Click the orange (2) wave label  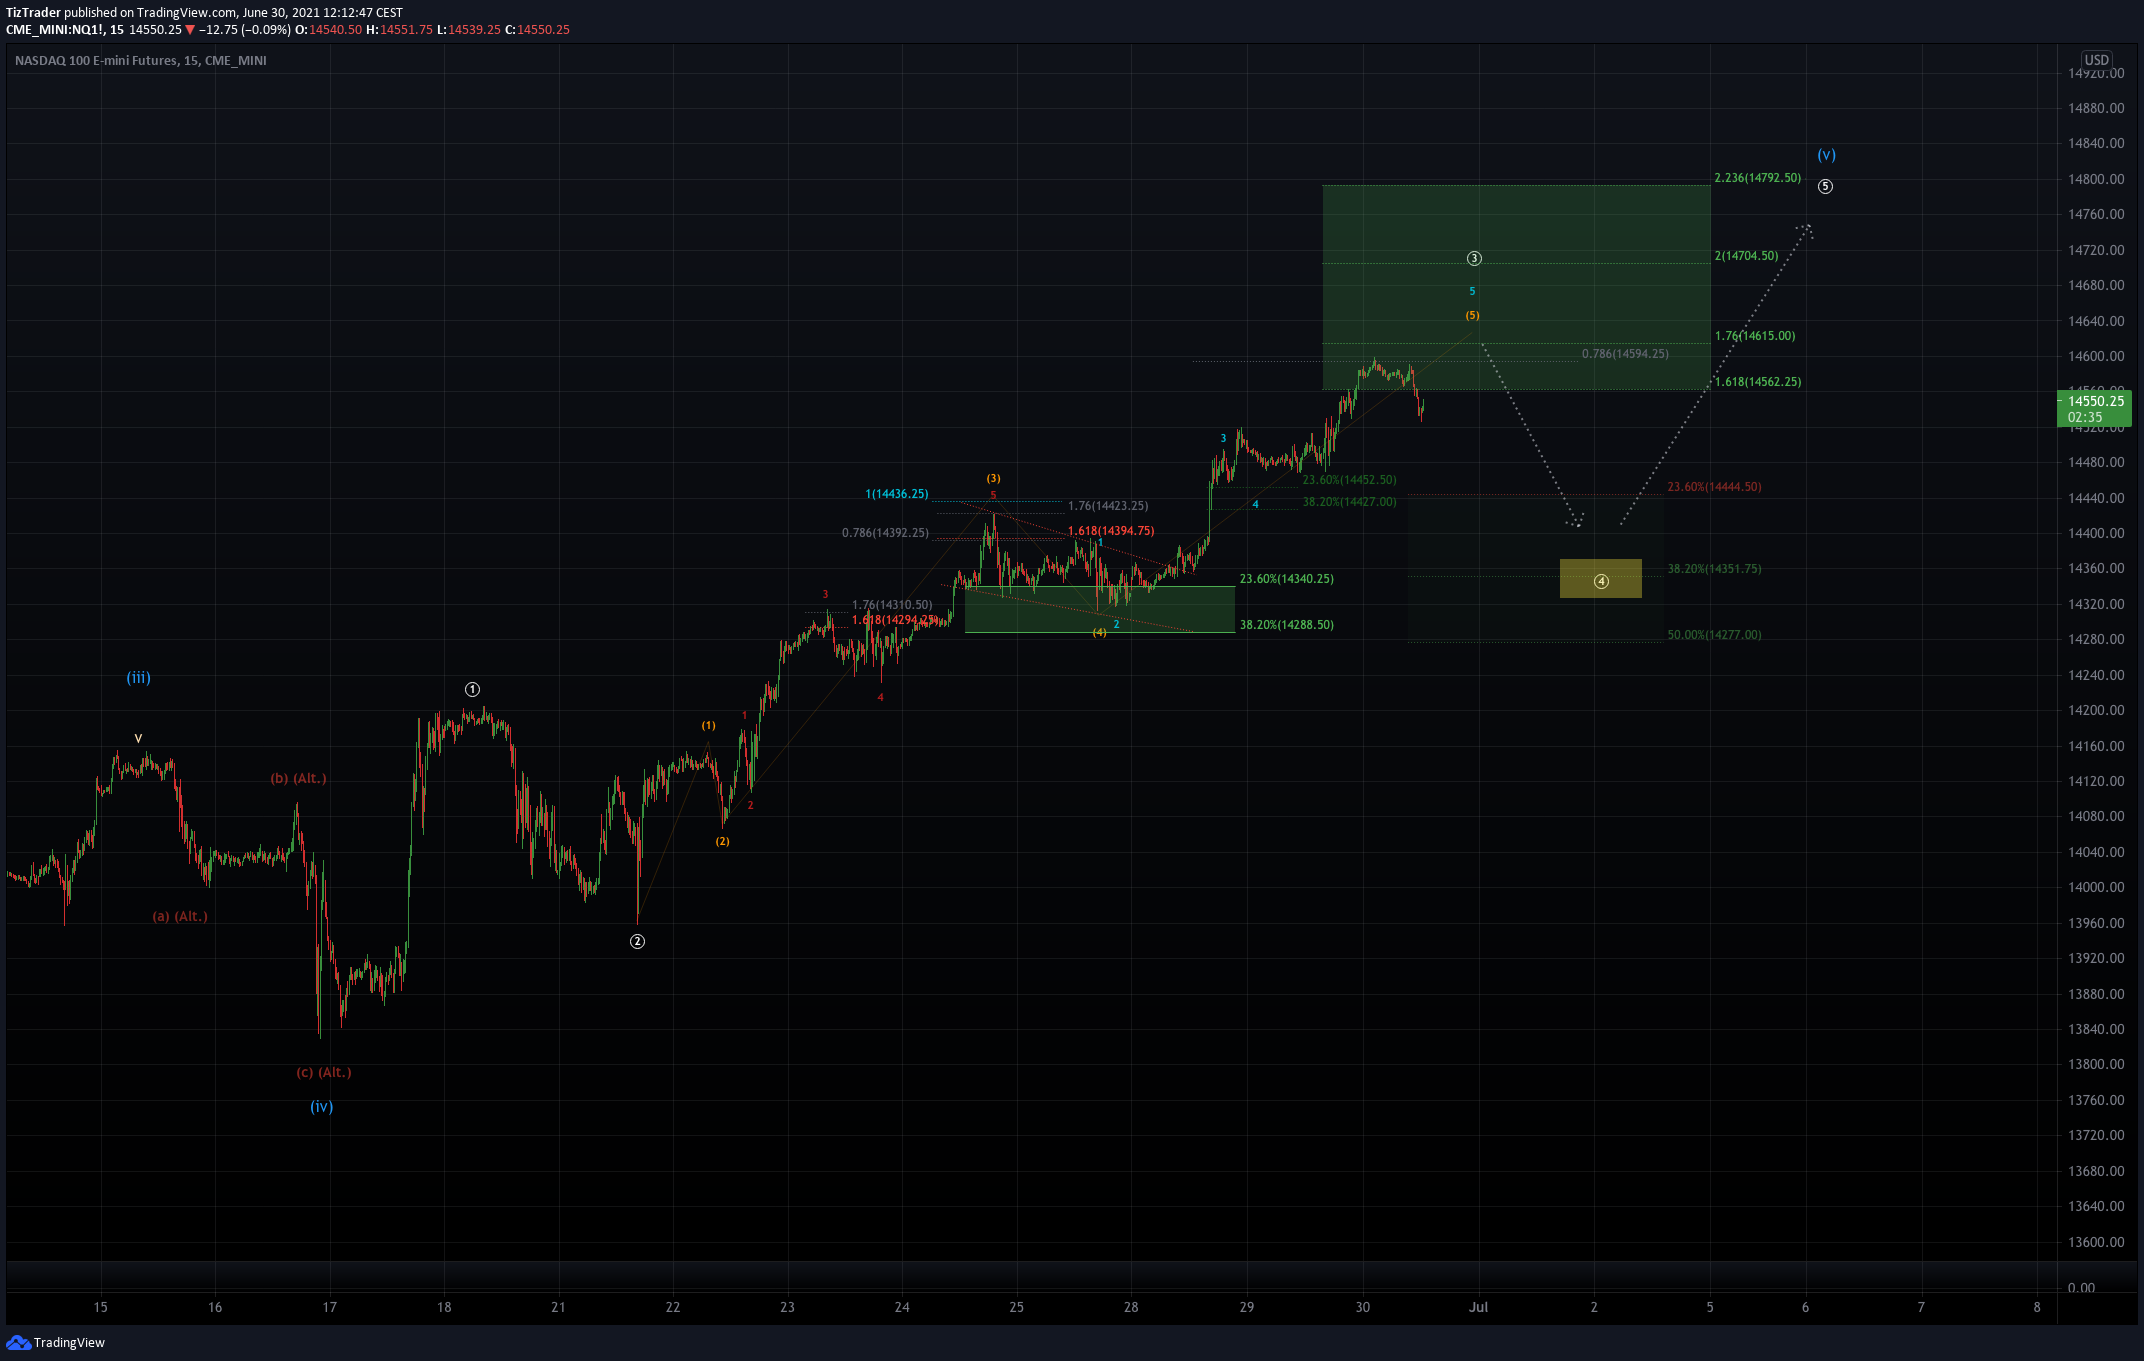[x=722, y=841]
